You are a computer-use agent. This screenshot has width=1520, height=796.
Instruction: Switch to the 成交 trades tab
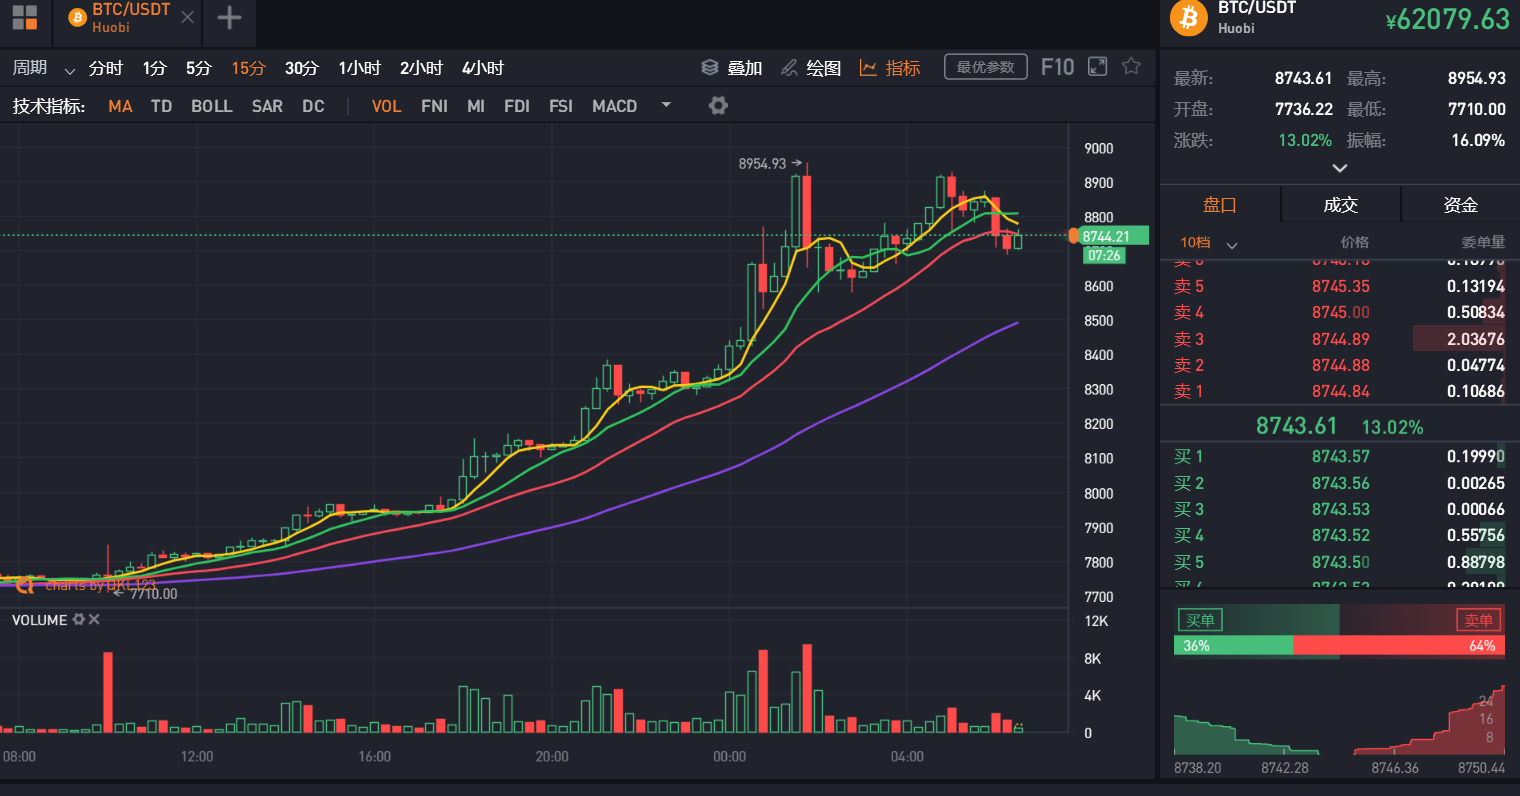click(1340, 204)
